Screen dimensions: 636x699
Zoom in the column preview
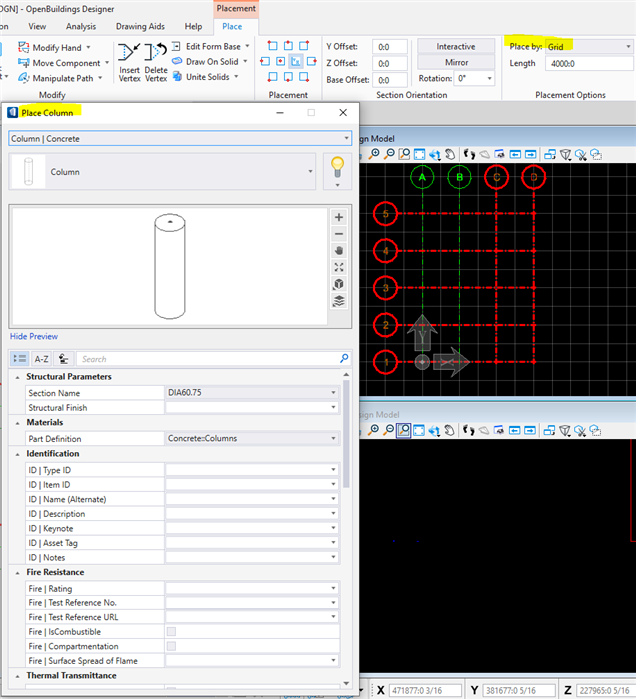339,217
